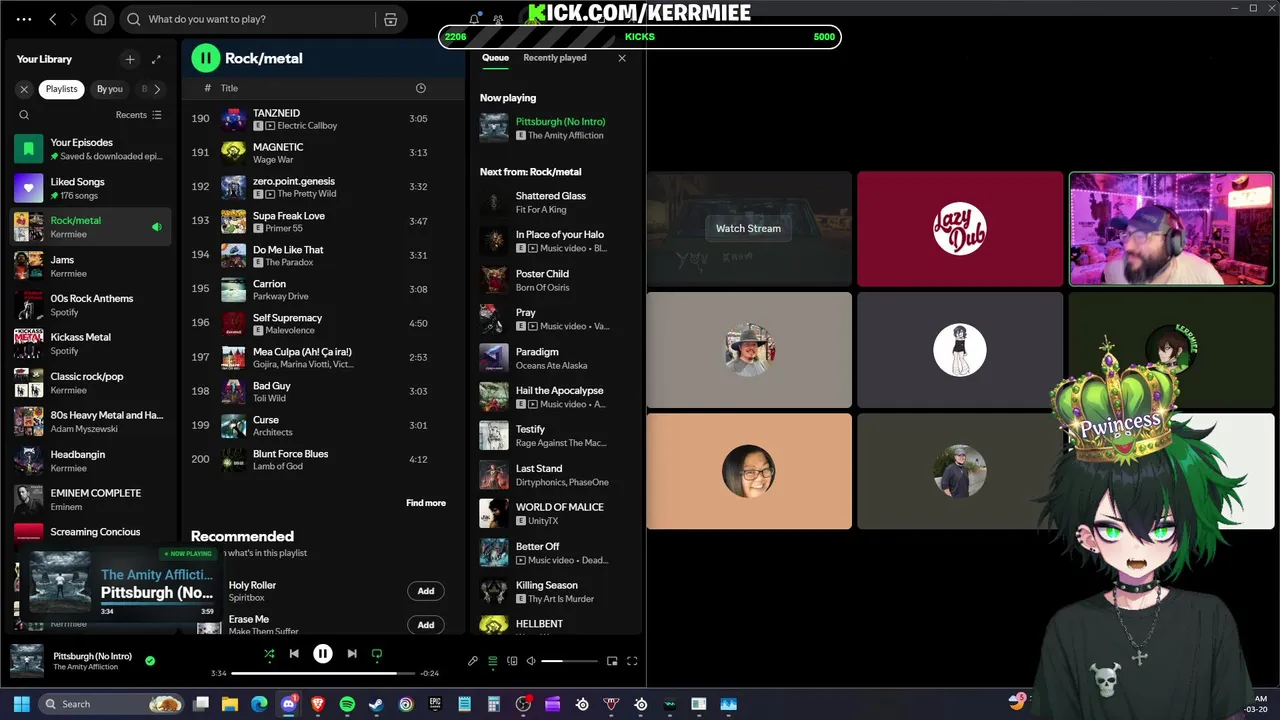Viewport: 1280px width, 720px height.
Task: Expand Your Library panel
Action: [x=156, y=59]
